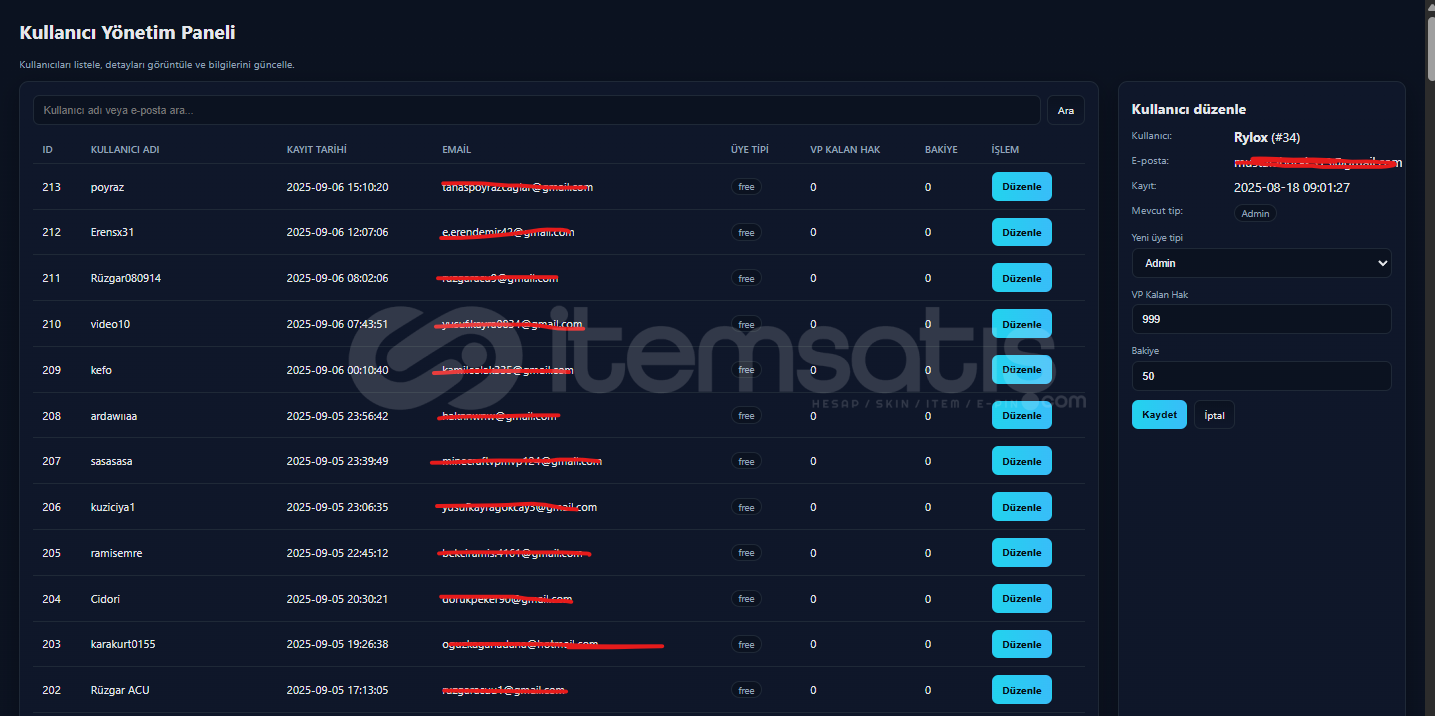Click Düzenle for user video10
The width and height of the screenshot is (1435, 716).
(1021, 324)
